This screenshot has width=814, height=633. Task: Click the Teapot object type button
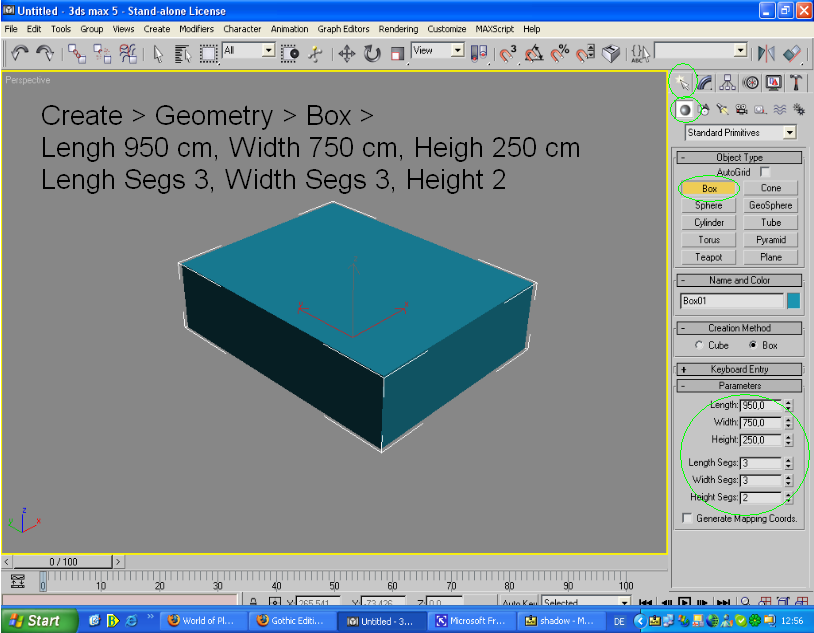[709, 257]
